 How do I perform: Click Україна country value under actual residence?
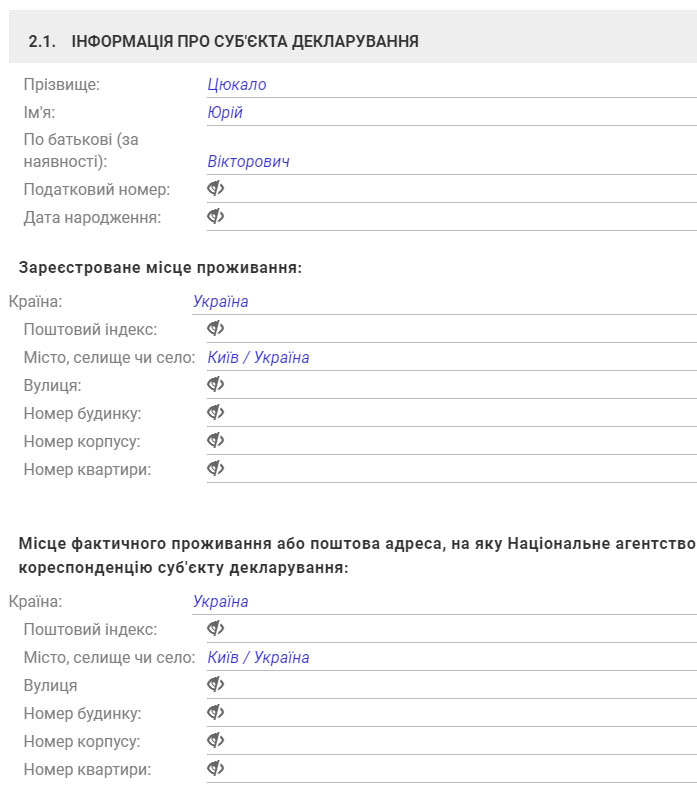[220, 601]
